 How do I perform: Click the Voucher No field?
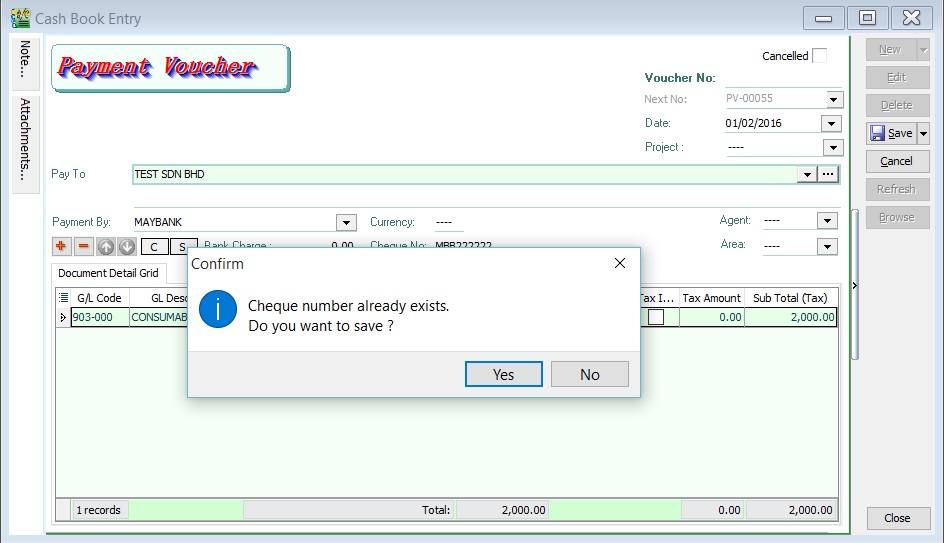tap(783, 78)
